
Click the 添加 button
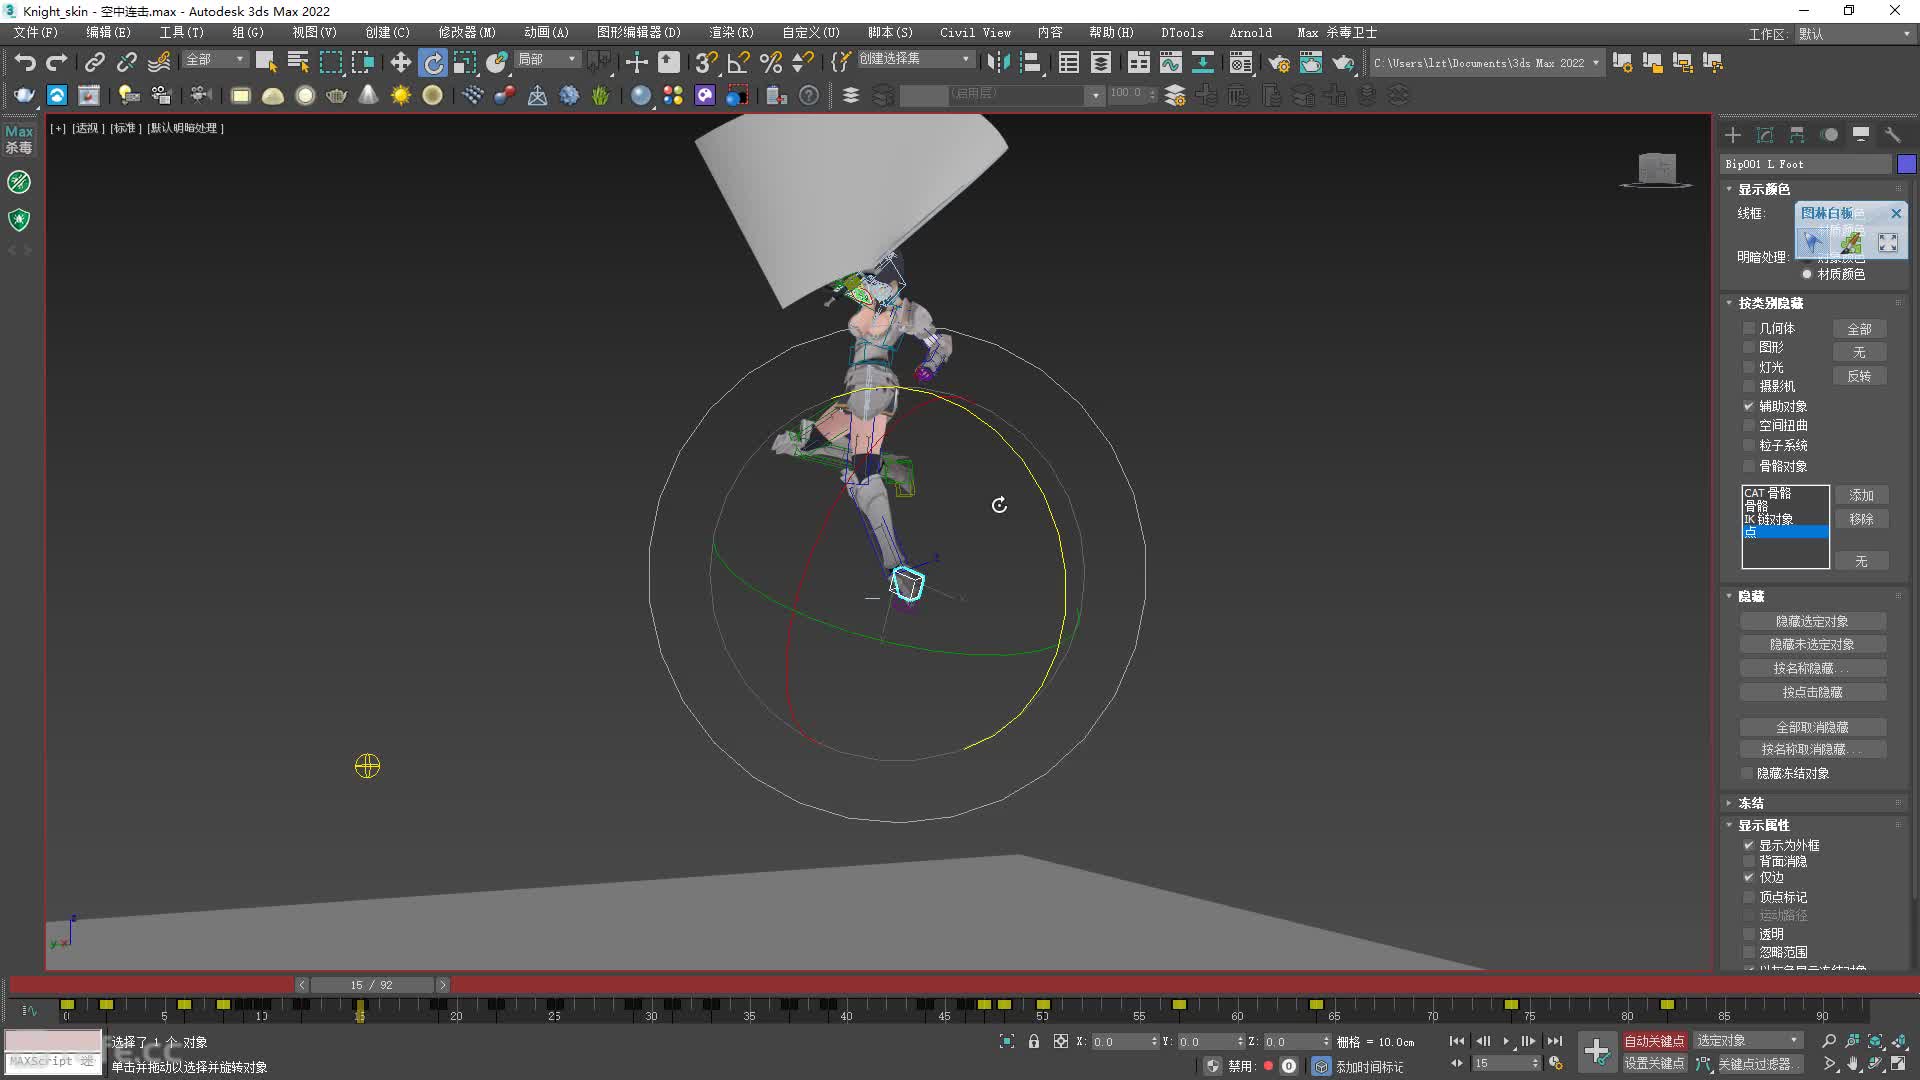point(1861,495)
